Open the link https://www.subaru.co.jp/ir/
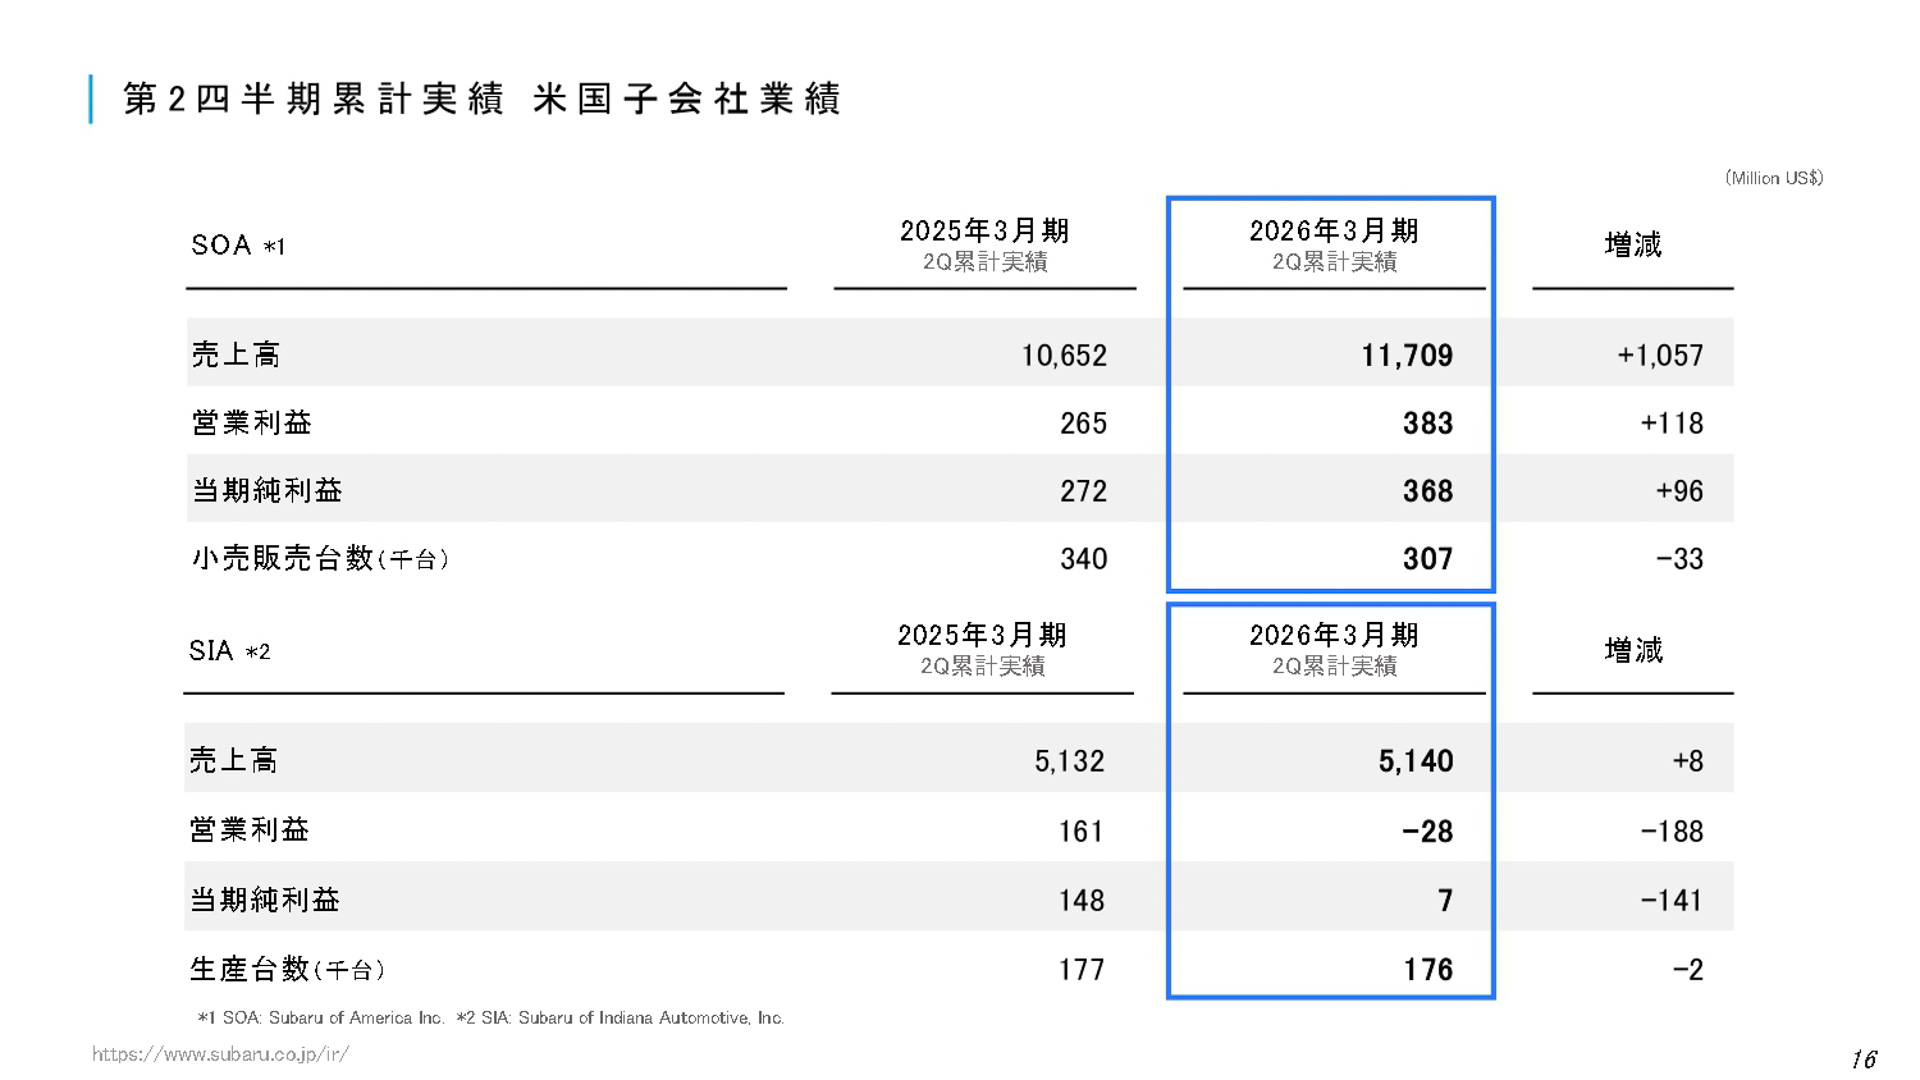 (x=220, y=1052)
